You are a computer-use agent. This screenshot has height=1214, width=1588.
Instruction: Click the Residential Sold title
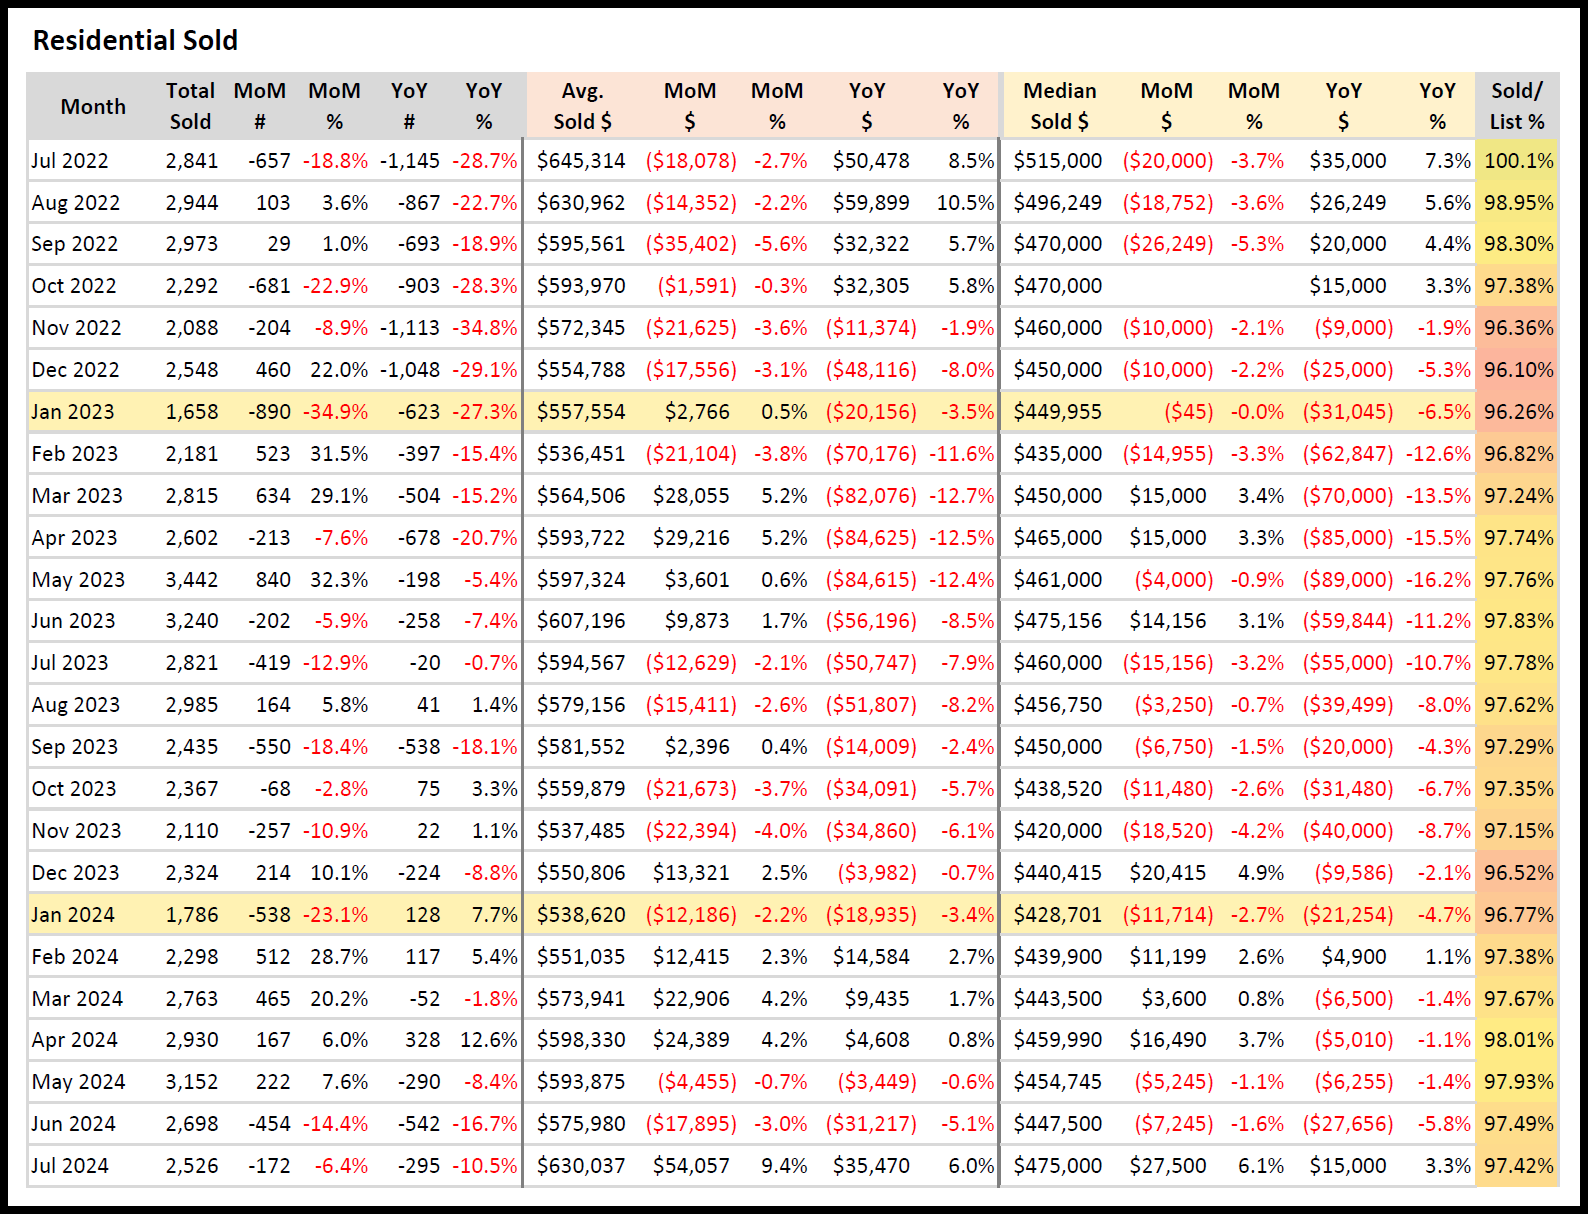pyautogui.click(x=135, y=40)
